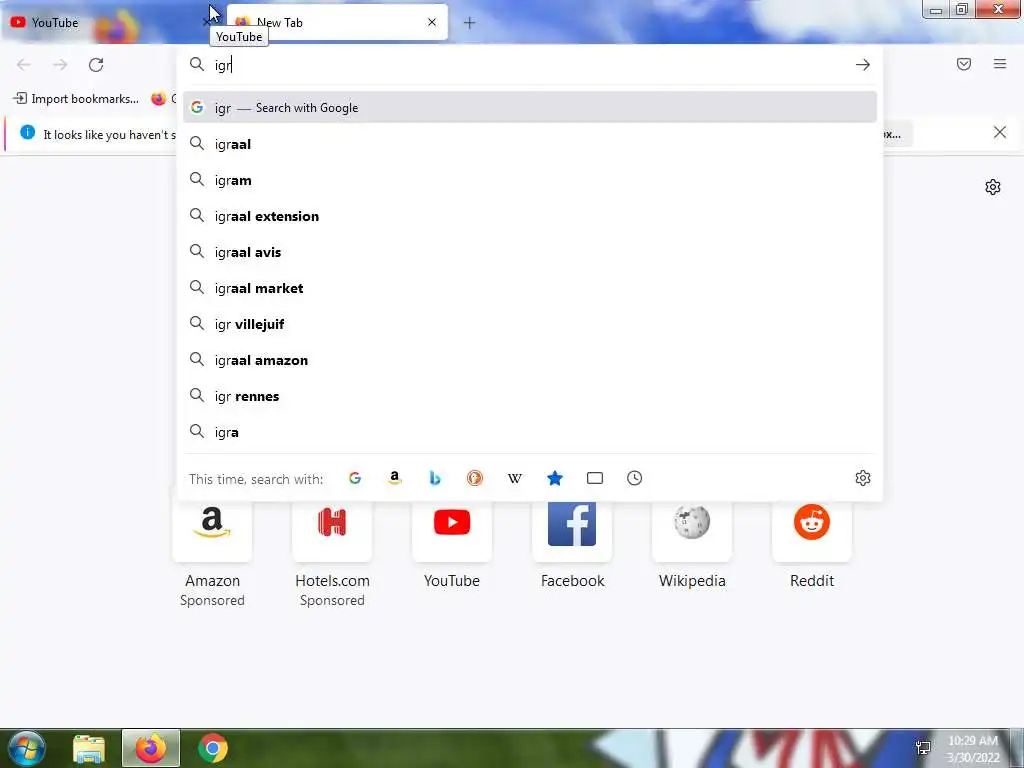Select the New Tab tab

tap(337, 22)
